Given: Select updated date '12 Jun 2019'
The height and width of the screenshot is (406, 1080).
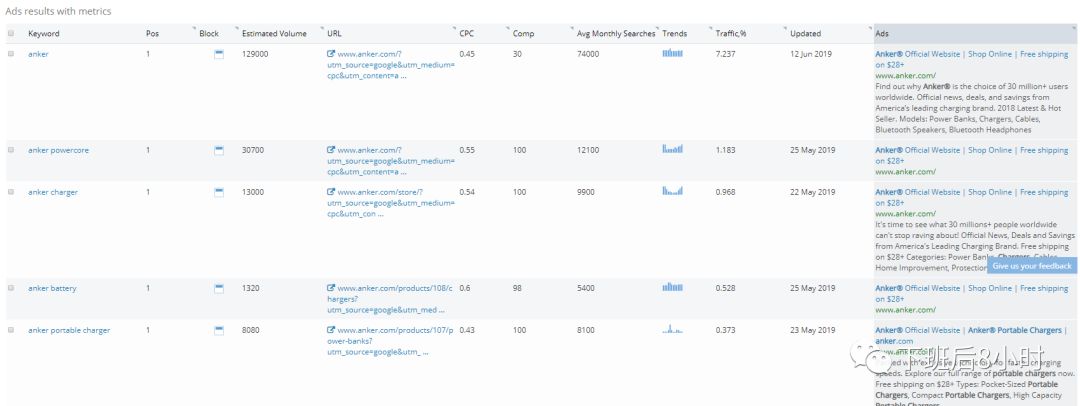Looking at the screenshot, I should (811, 54).
